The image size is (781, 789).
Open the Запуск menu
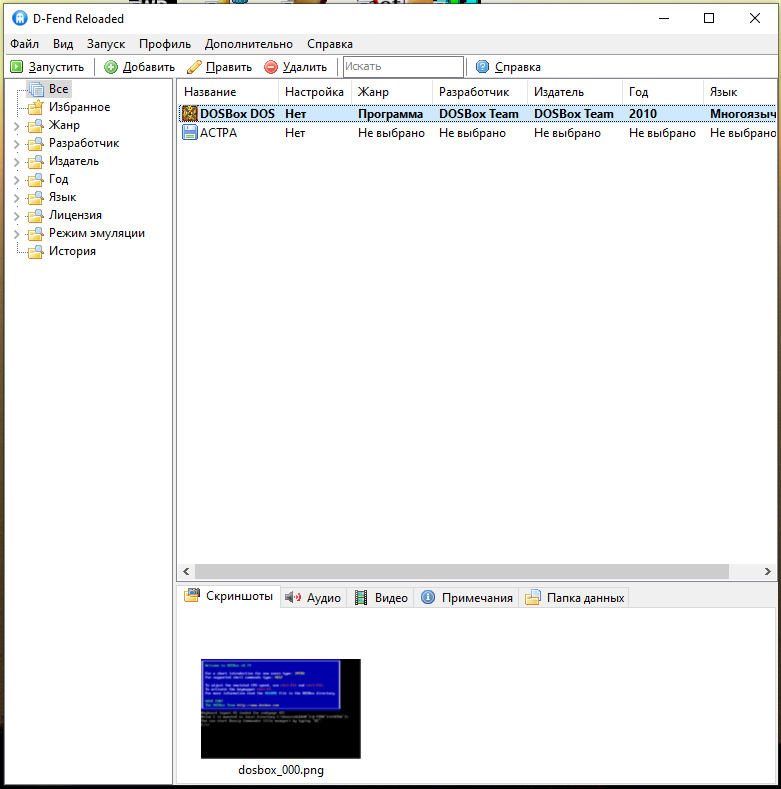point(106,44)
